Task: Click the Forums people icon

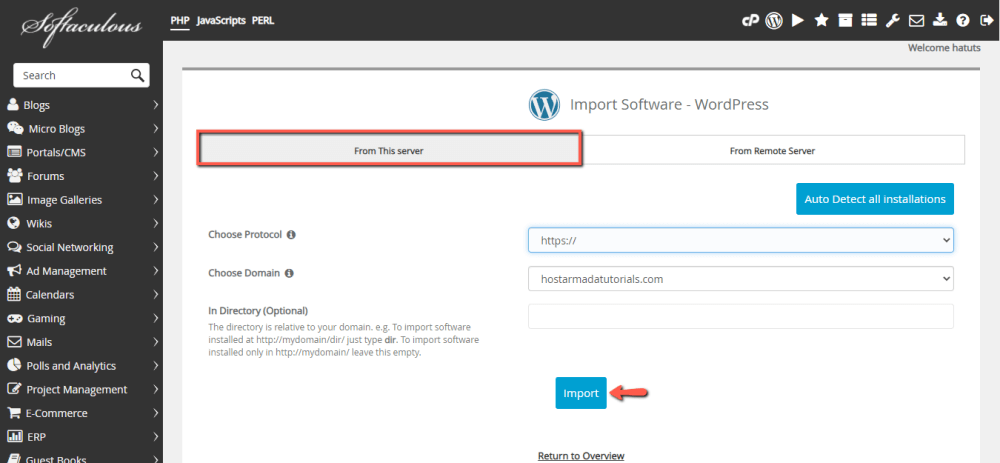Action: [x=15, y=175]
